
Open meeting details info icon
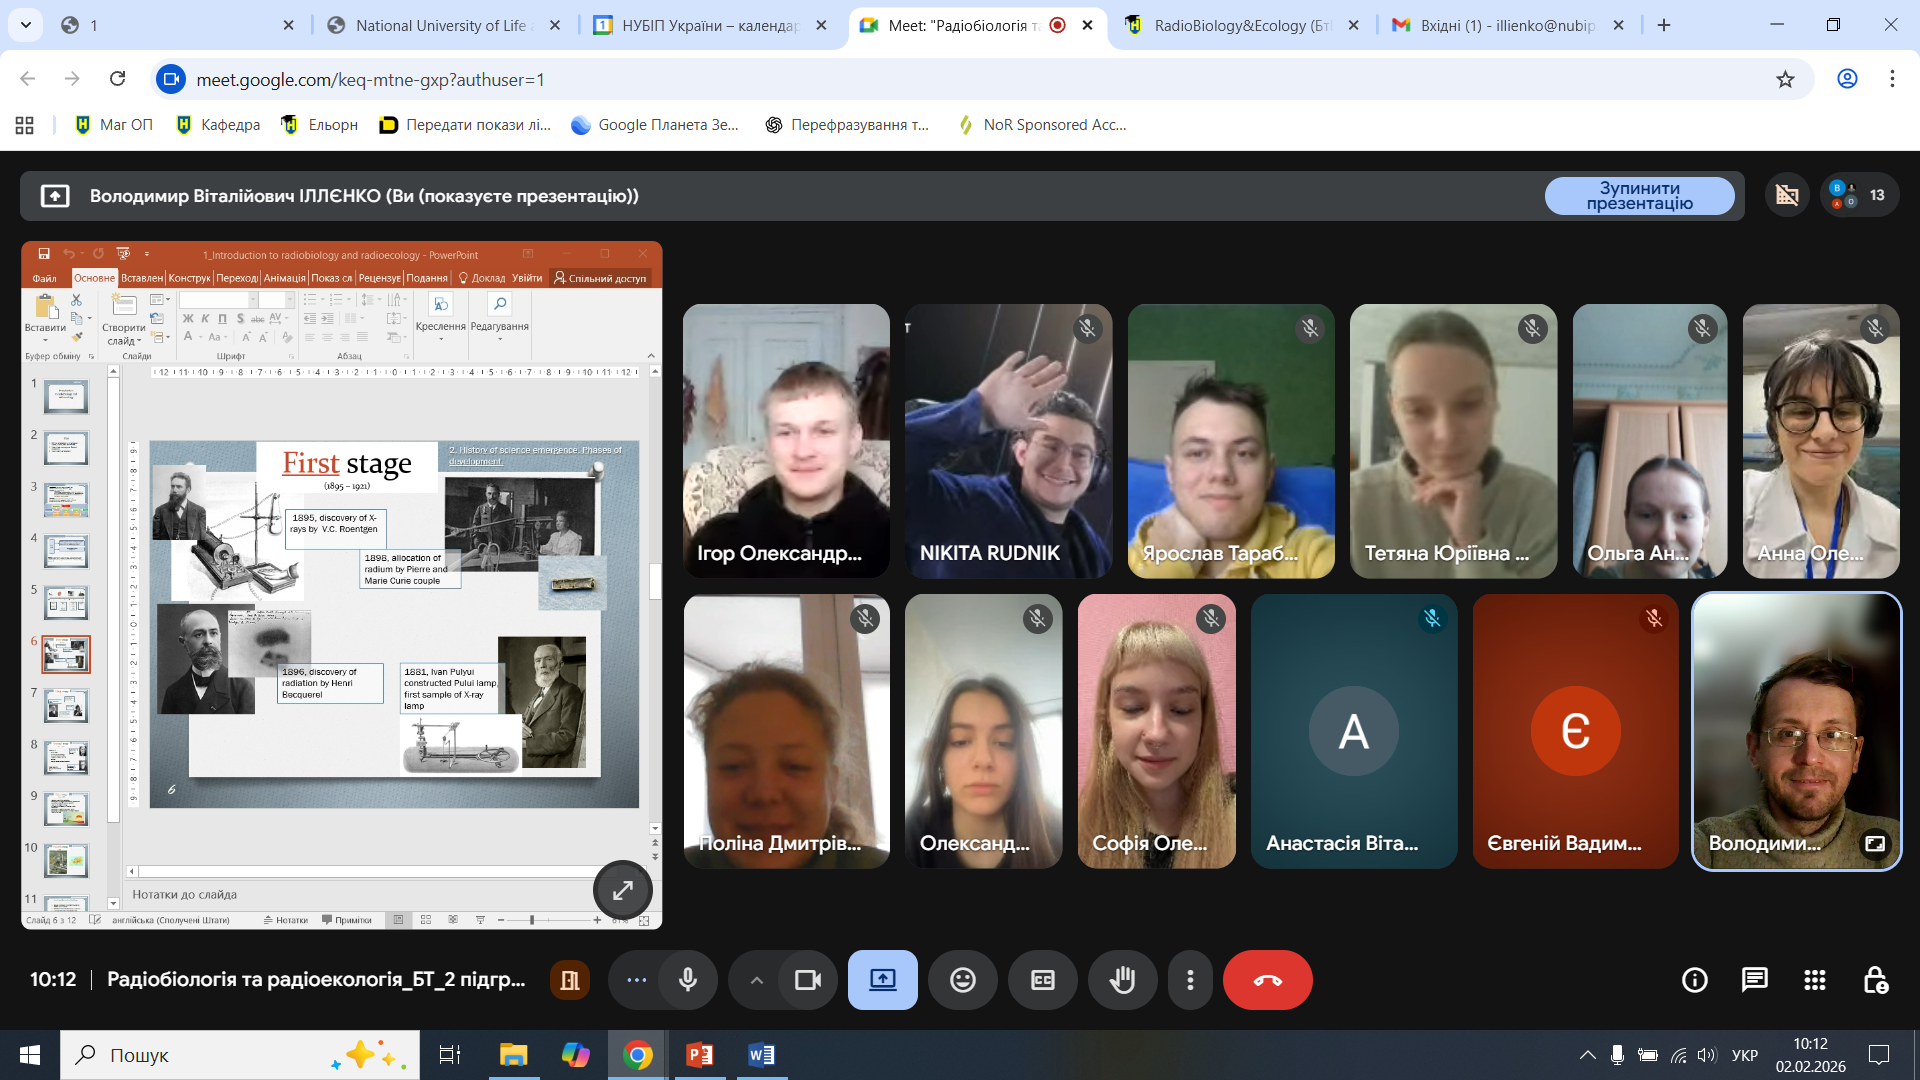click(x=1694, y=980)
